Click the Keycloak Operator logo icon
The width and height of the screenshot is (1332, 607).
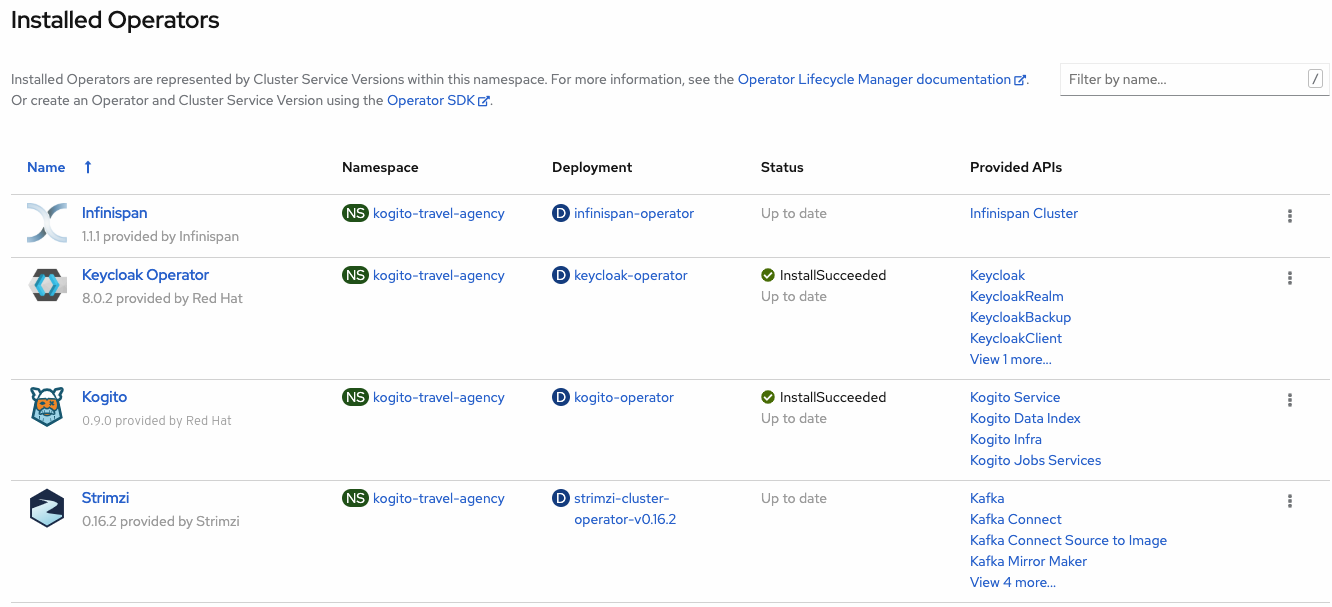[46, 284]
